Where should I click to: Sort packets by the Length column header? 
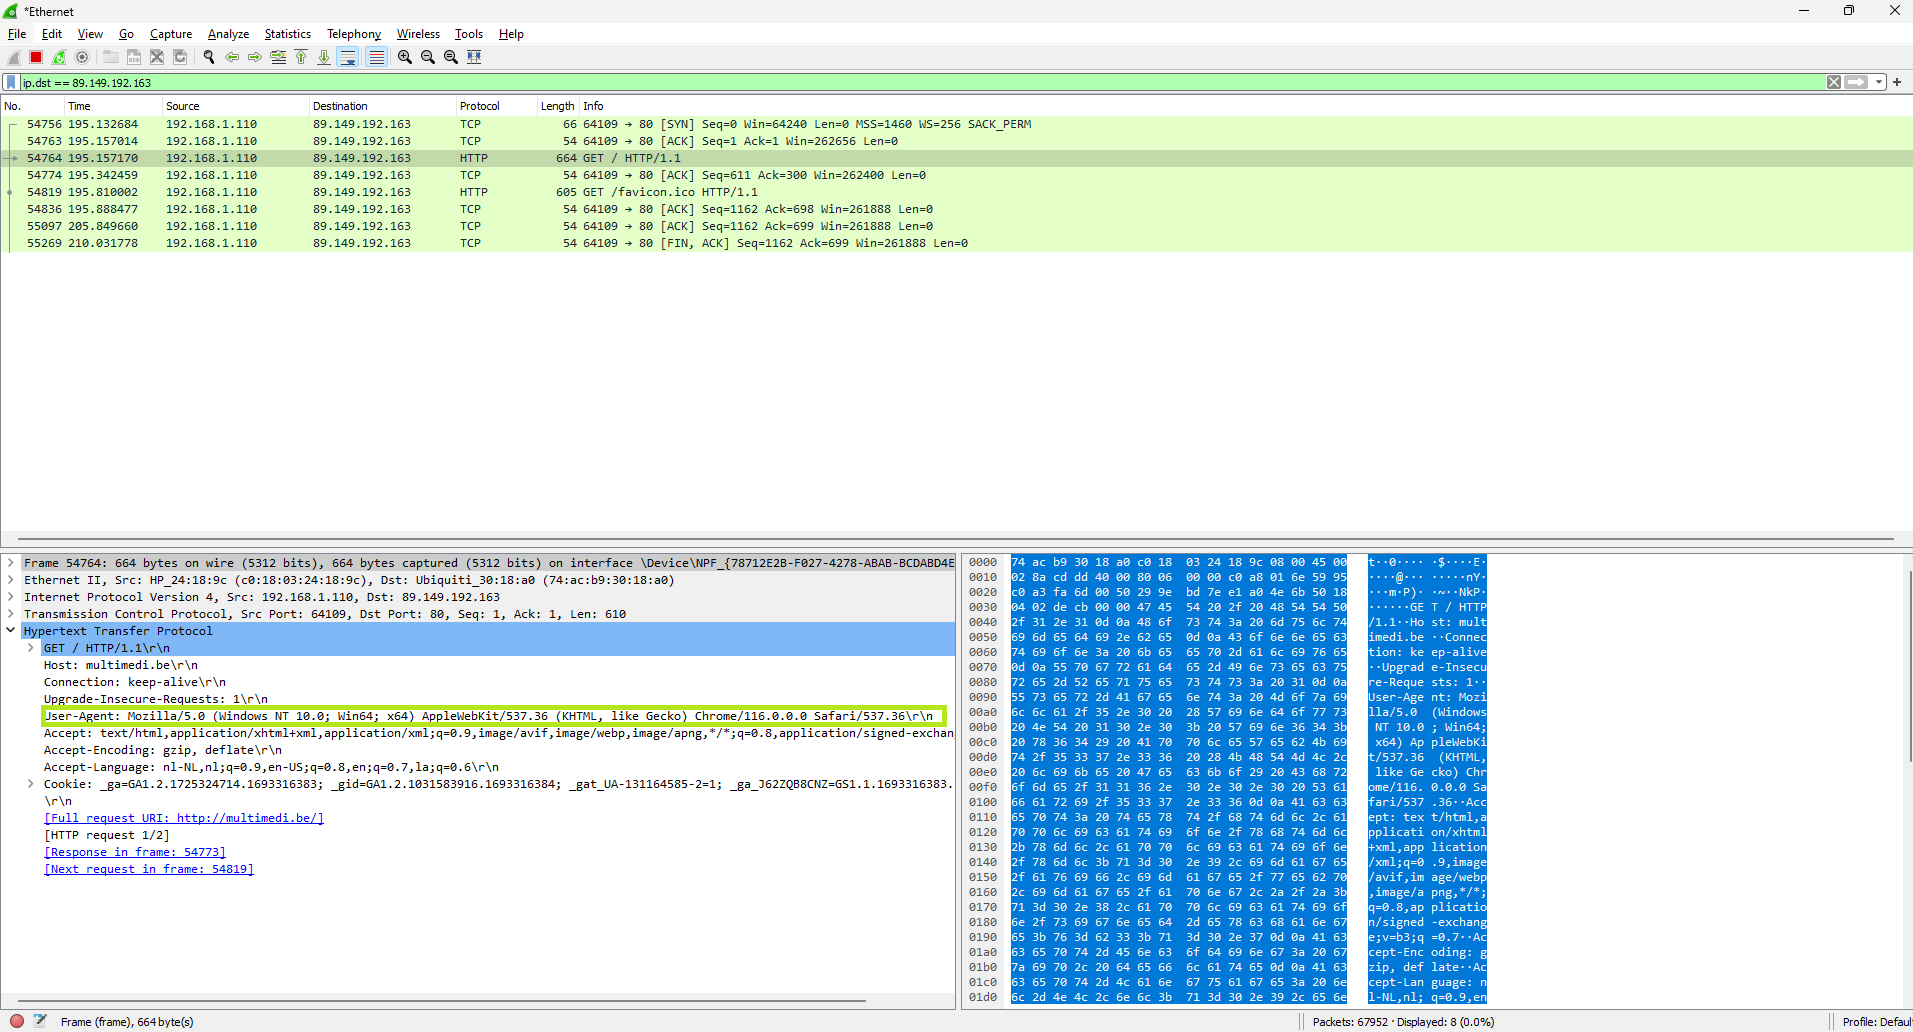point(557,106)
